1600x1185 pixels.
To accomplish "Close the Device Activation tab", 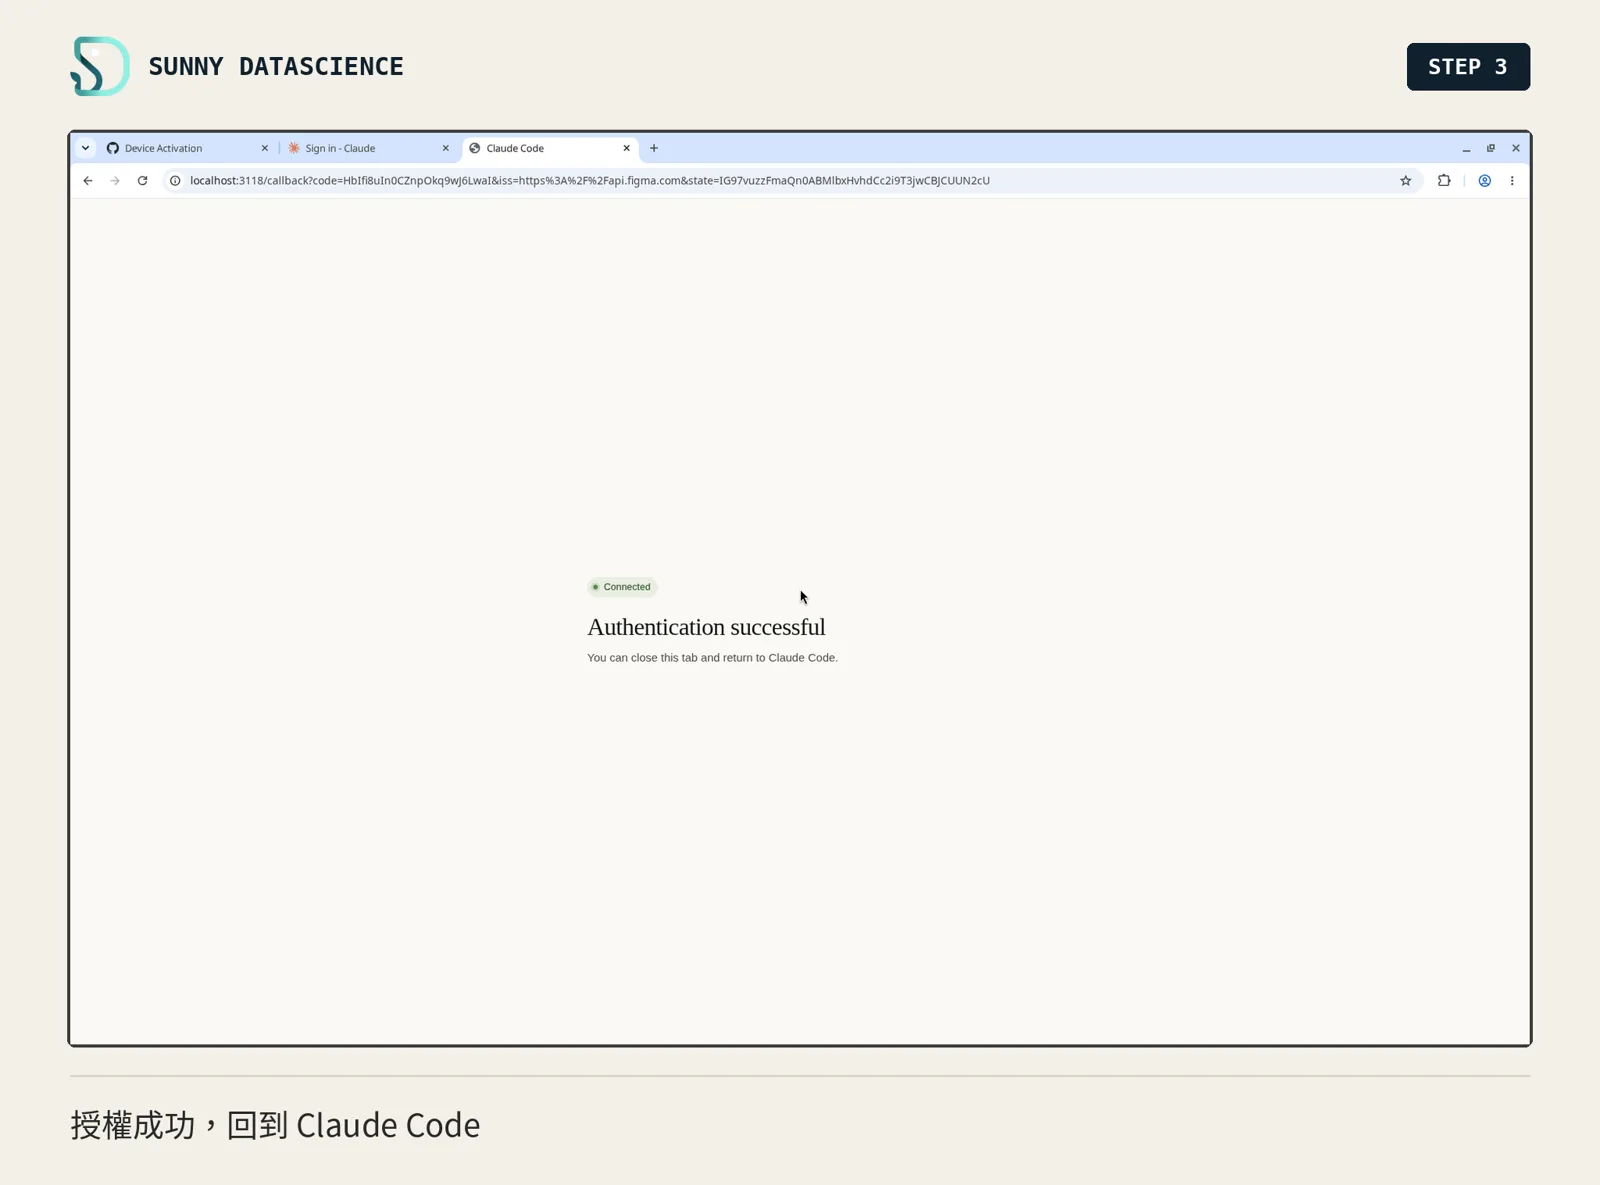I will click(x=265, y=148).
